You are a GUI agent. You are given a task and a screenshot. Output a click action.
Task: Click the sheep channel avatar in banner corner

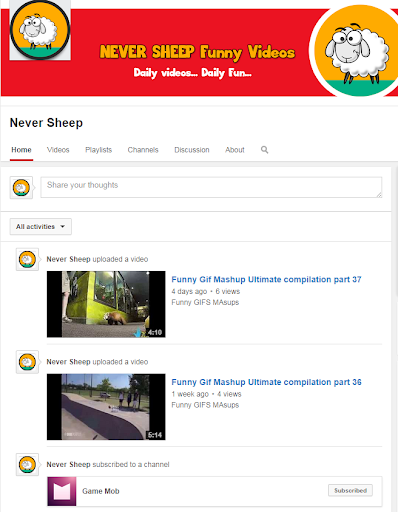point(40,30)
